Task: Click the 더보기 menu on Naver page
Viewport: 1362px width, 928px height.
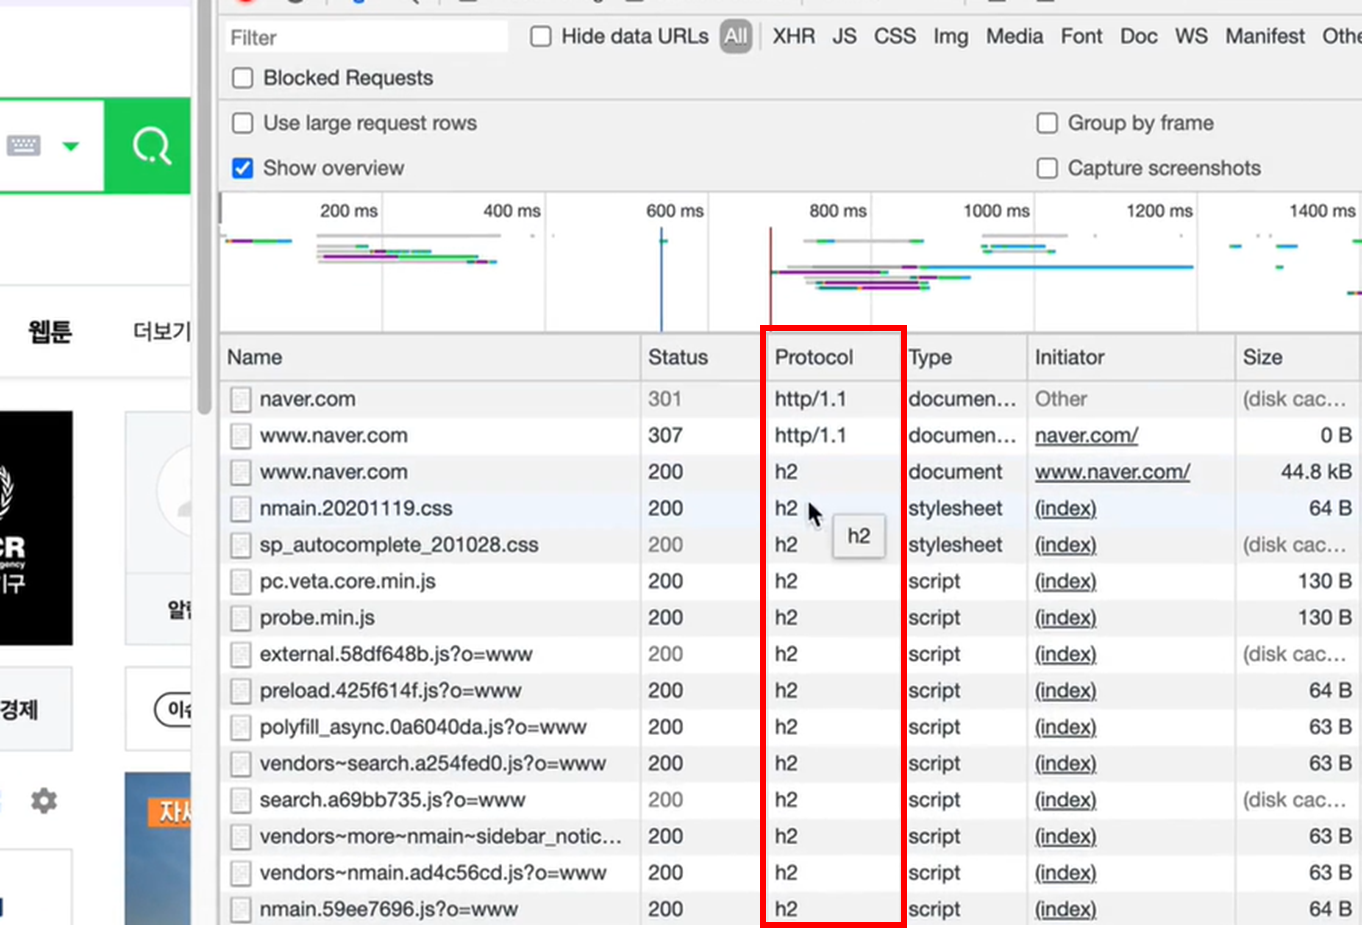Action: click(162, 331)
